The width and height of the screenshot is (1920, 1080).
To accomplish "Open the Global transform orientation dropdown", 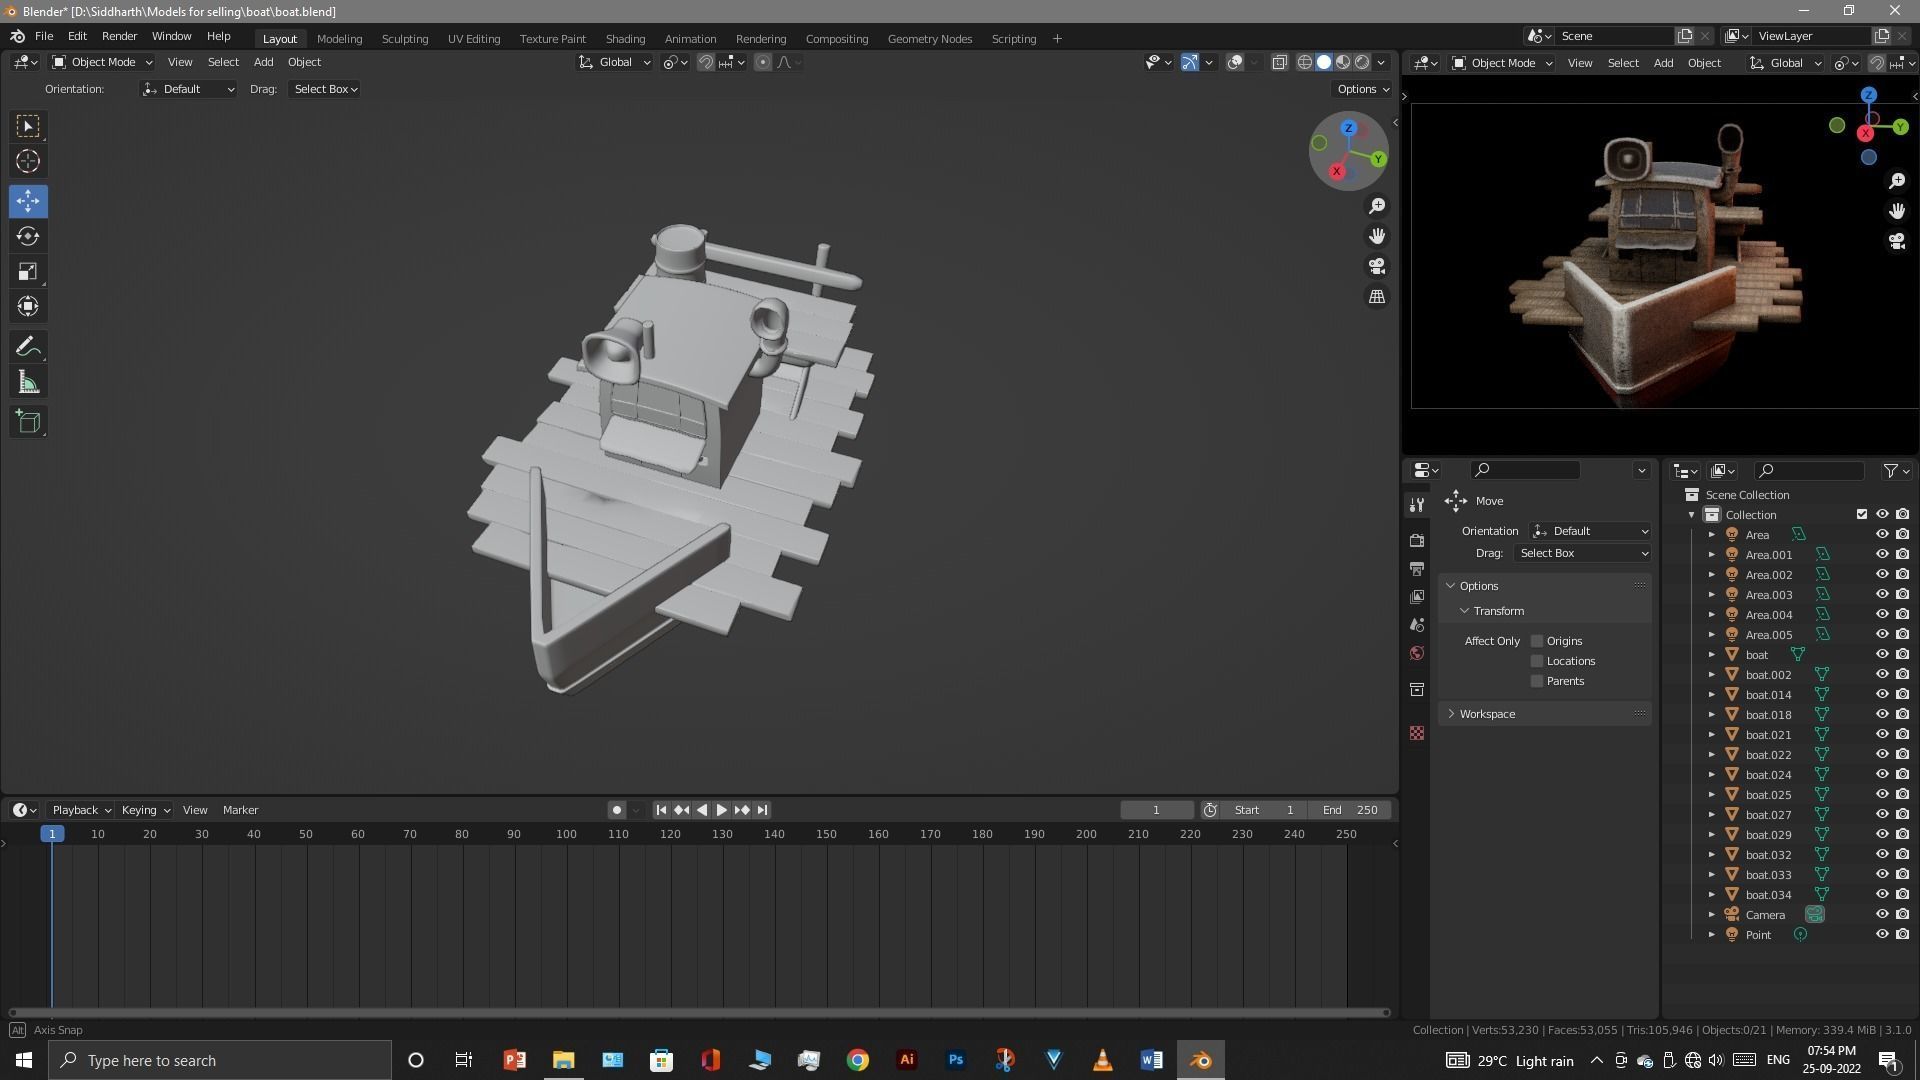I will point(614,62).
